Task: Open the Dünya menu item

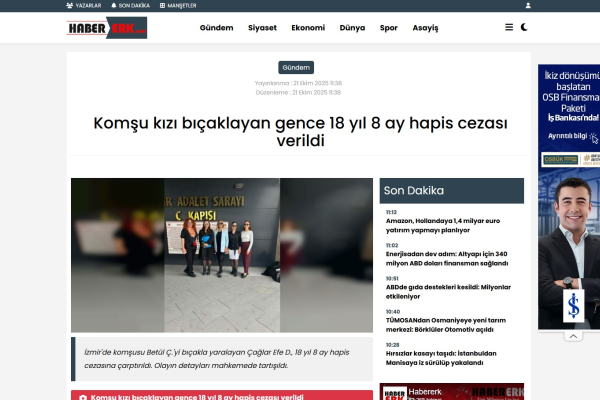Action: coord(352,28)
